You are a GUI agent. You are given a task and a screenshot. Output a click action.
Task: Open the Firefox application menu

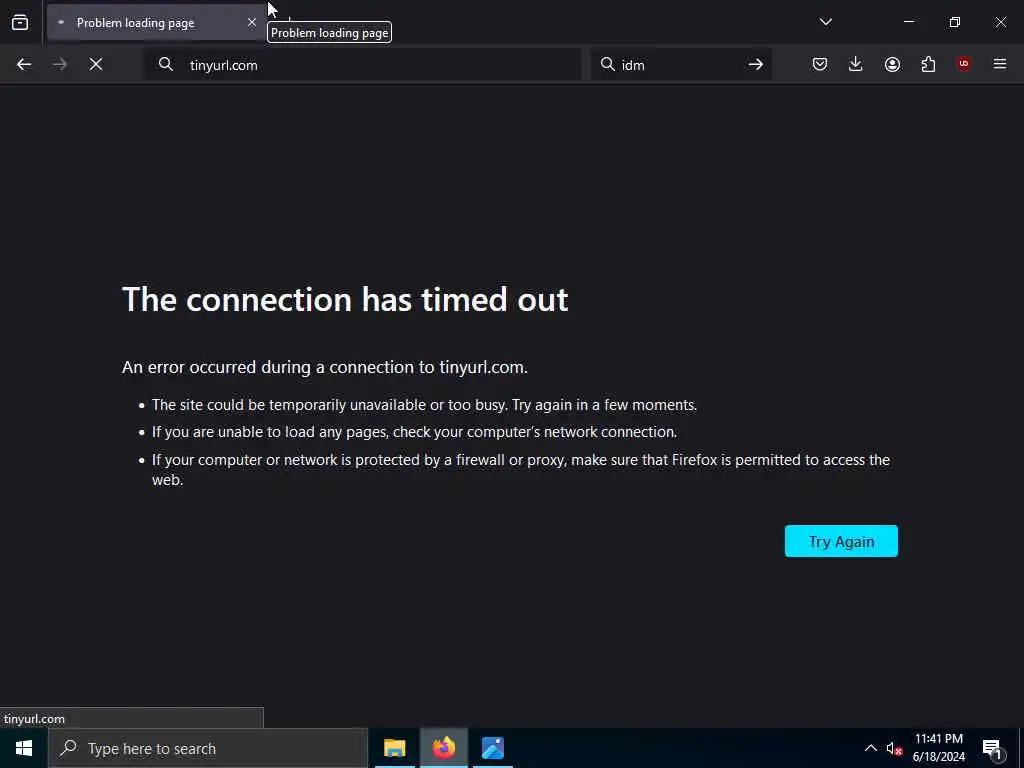point(1000,64)
